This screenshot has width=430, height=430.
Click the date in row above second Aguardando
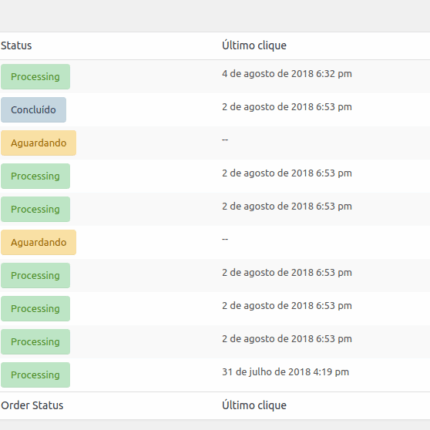pyautogui.click(x=287, y=206)
